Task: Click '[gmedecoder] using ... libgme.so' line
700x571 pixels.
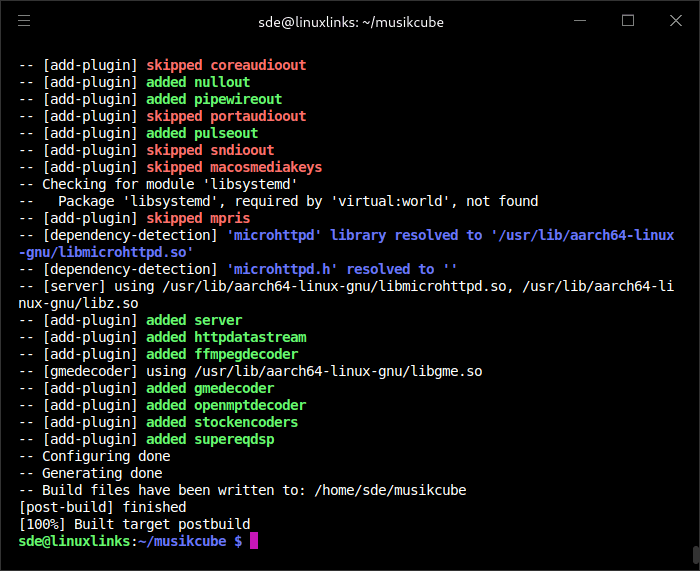Action: coord(250,371)
